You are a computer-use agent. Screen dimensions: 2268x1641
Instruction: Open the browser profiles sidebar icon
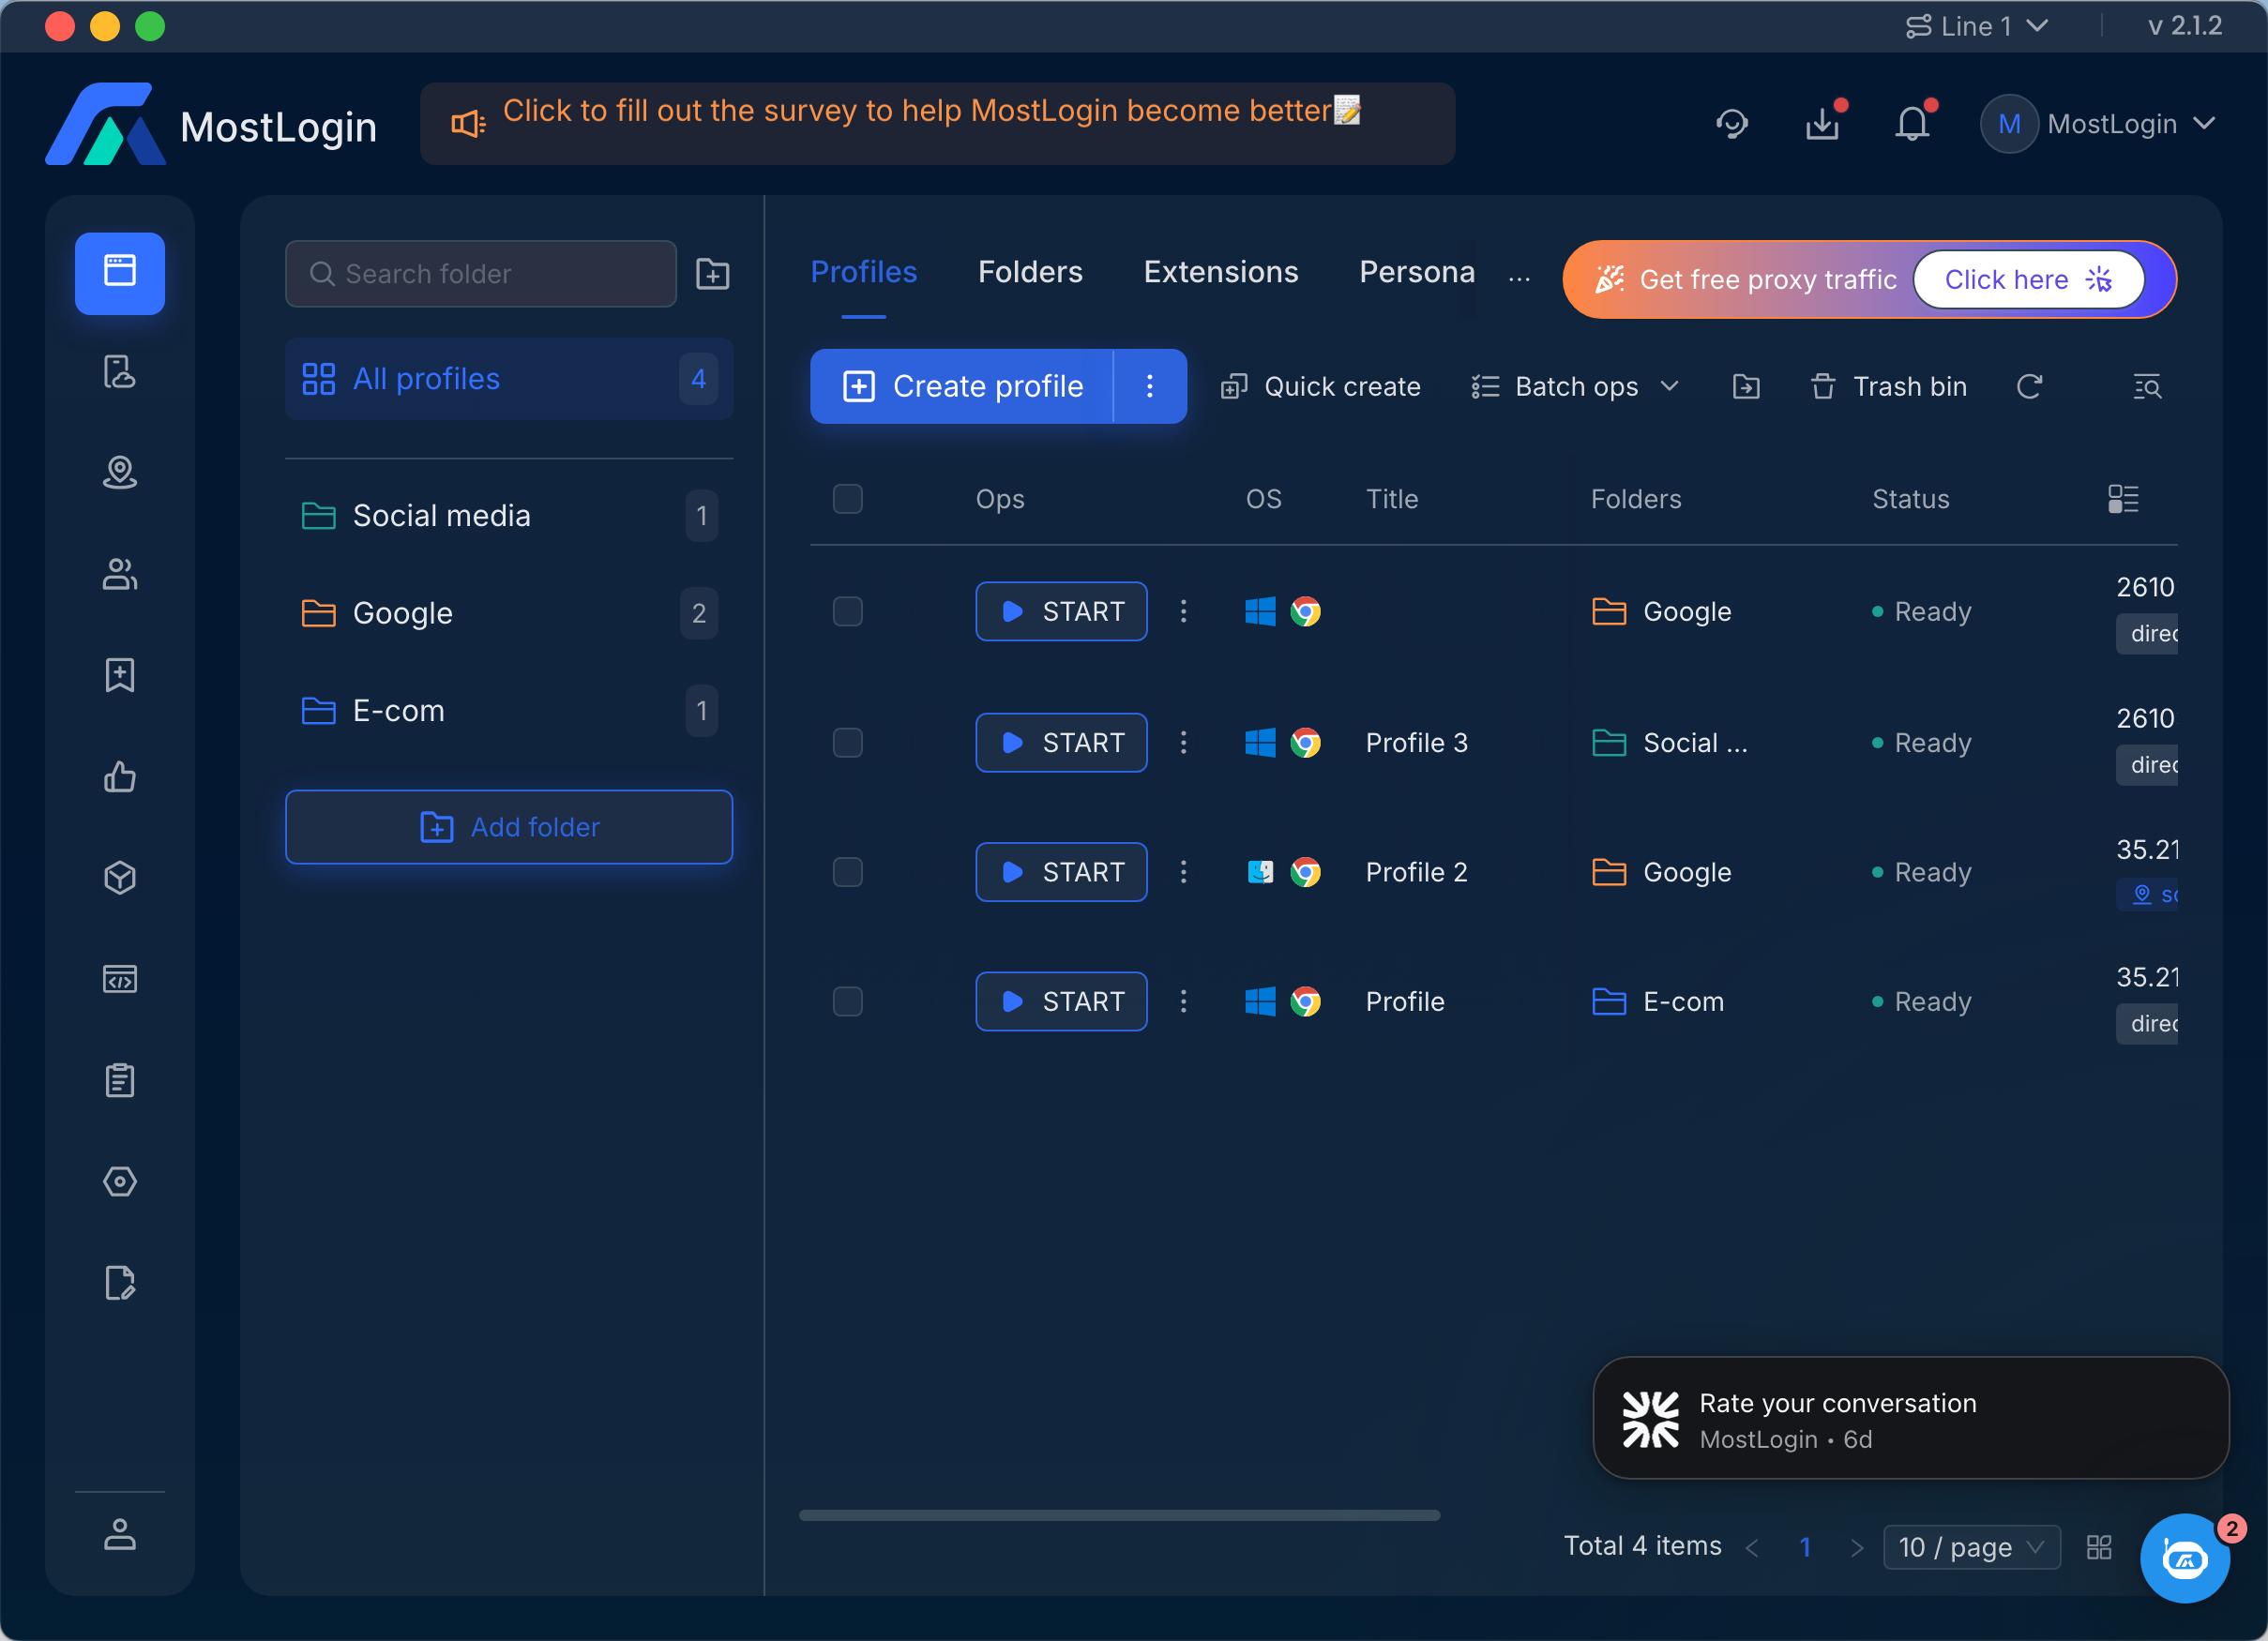(120, 272)
